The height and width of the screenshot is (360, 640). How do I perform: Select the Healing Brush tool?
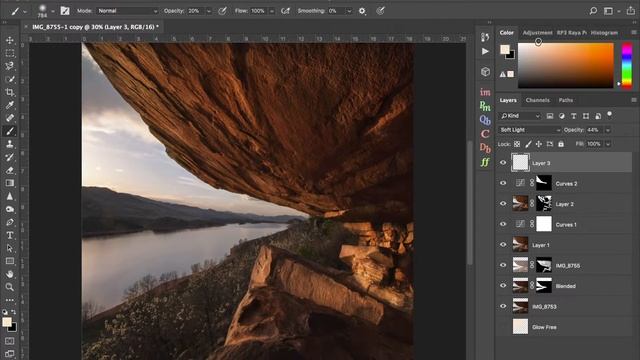click(x=9, y=118)
